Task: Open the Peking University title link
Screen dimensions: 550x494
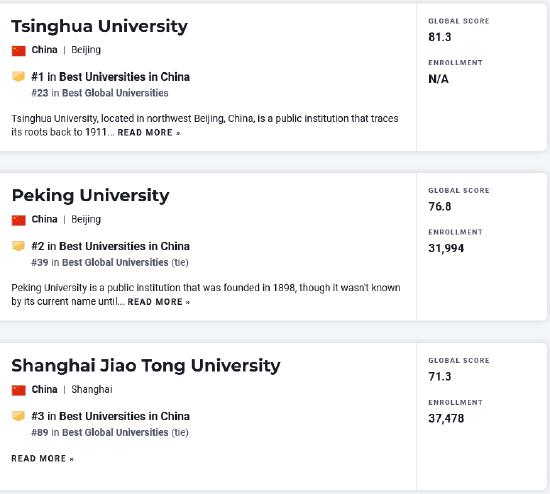Action: coord(90,196)
